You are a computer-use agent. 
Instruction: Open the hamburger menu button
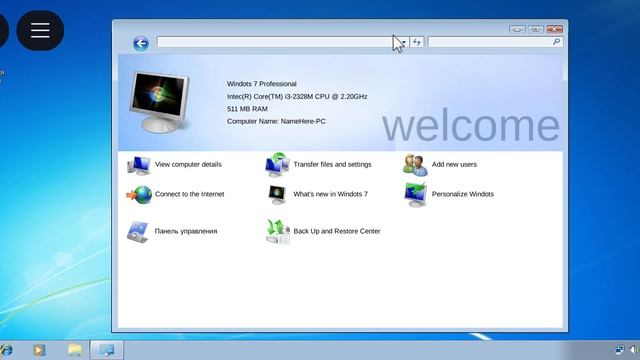coord(40,31)
